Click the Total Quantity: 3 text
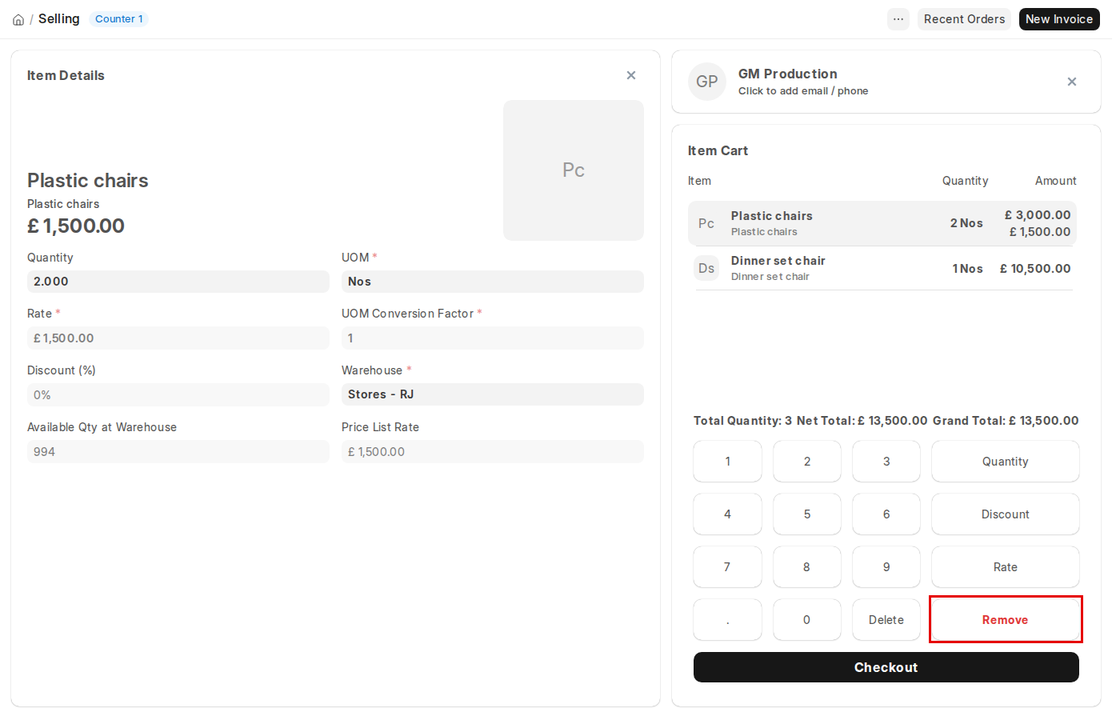Image resolution: width=1120 pixels, height=720 pixels. pyautogui.click(x=743, y=421)
